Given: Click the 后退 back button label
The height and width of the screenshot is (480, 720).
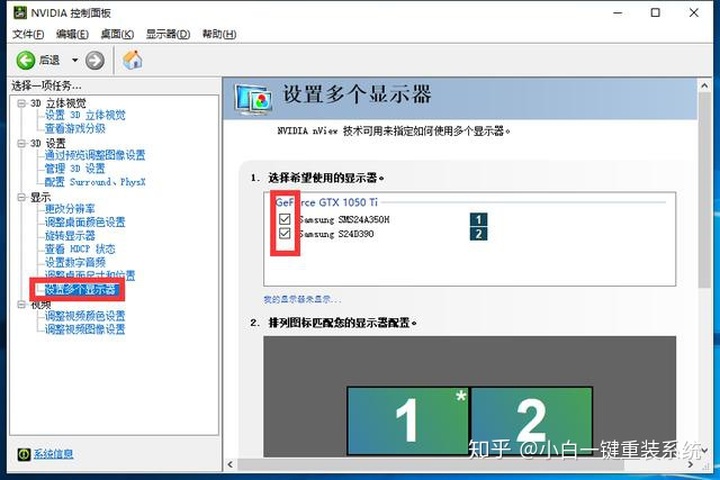Looking at the screenshot, I should [49, 60].
